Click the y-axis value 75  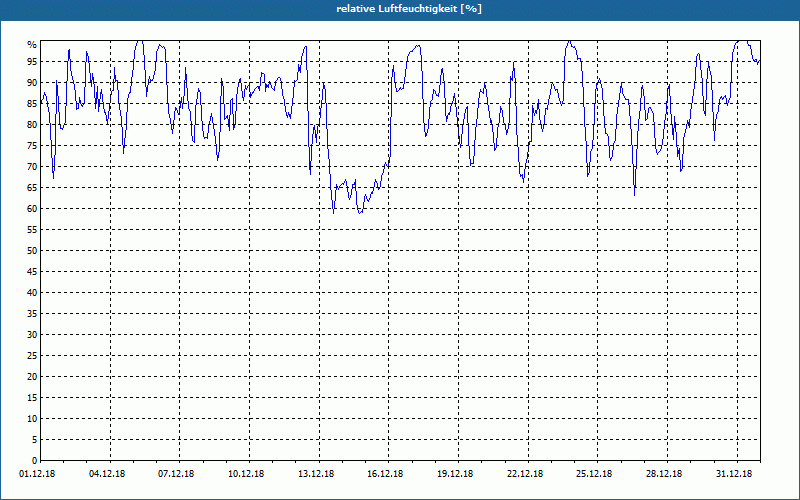(32, 146)
